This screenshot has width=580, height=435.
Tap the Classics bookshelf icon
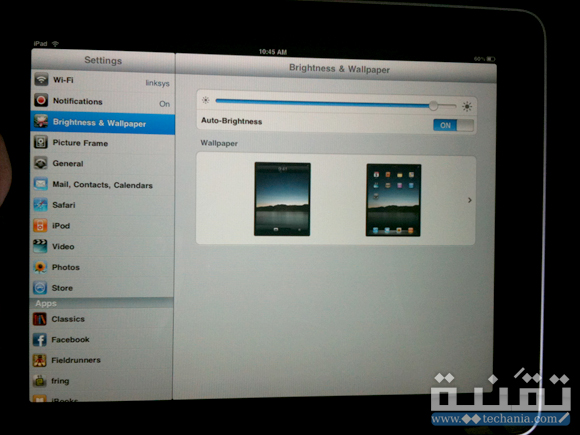pos(40,318)
